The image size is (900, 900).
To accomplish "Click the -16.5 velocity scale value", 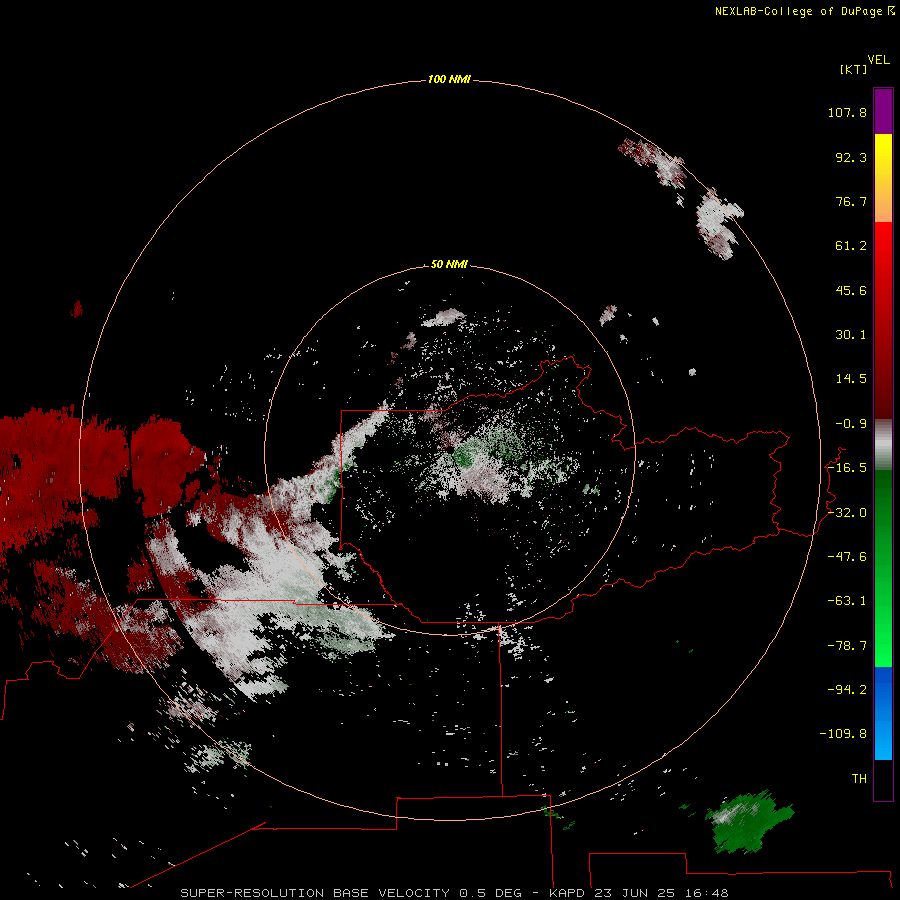I will pos(847,468).
